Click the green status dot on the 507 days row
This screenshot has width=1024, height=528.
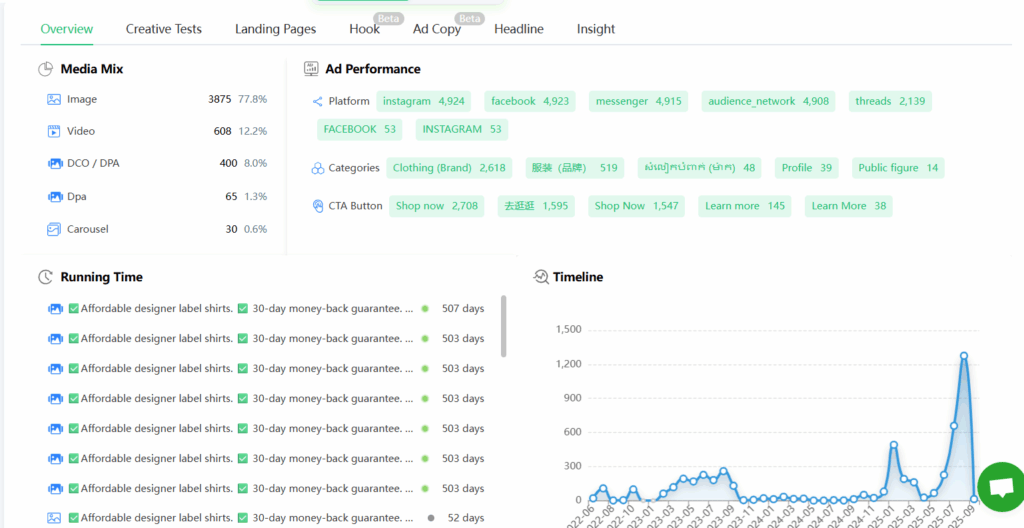[425, 308]
